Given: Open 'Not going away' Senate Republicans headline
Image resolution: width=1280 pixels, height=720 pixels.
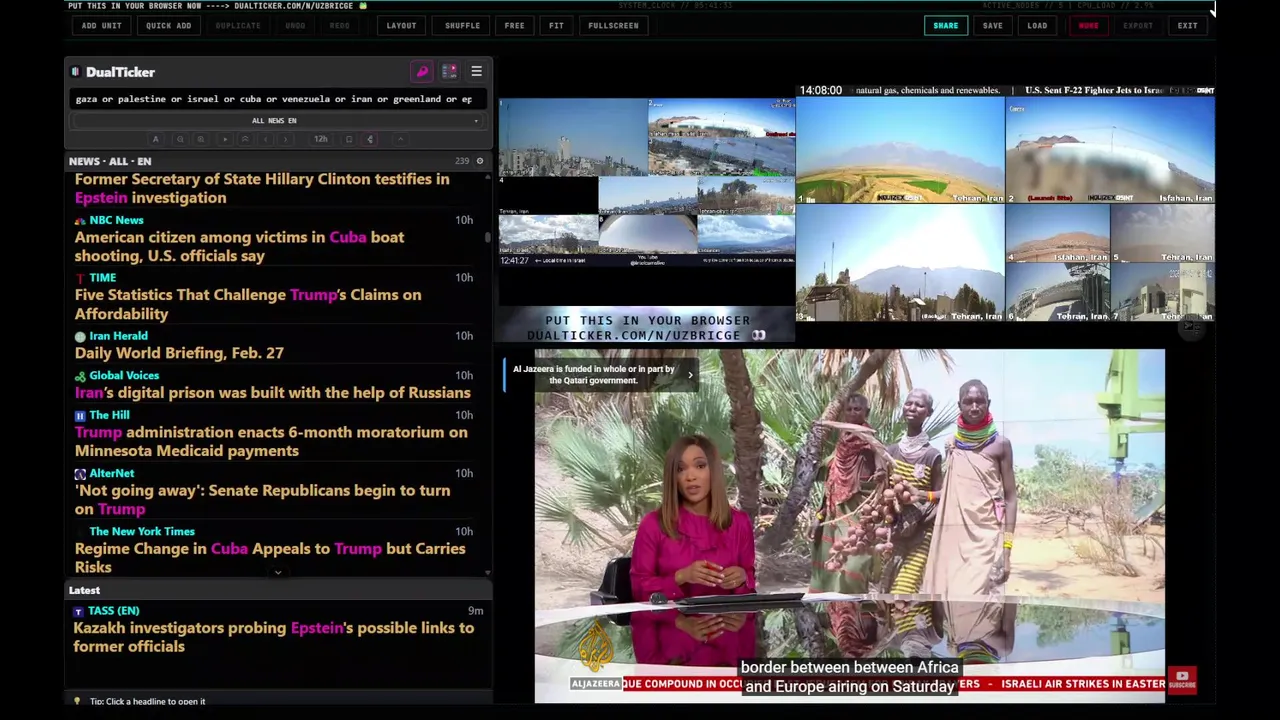Looking at the screenshot, I should [262, 499].
